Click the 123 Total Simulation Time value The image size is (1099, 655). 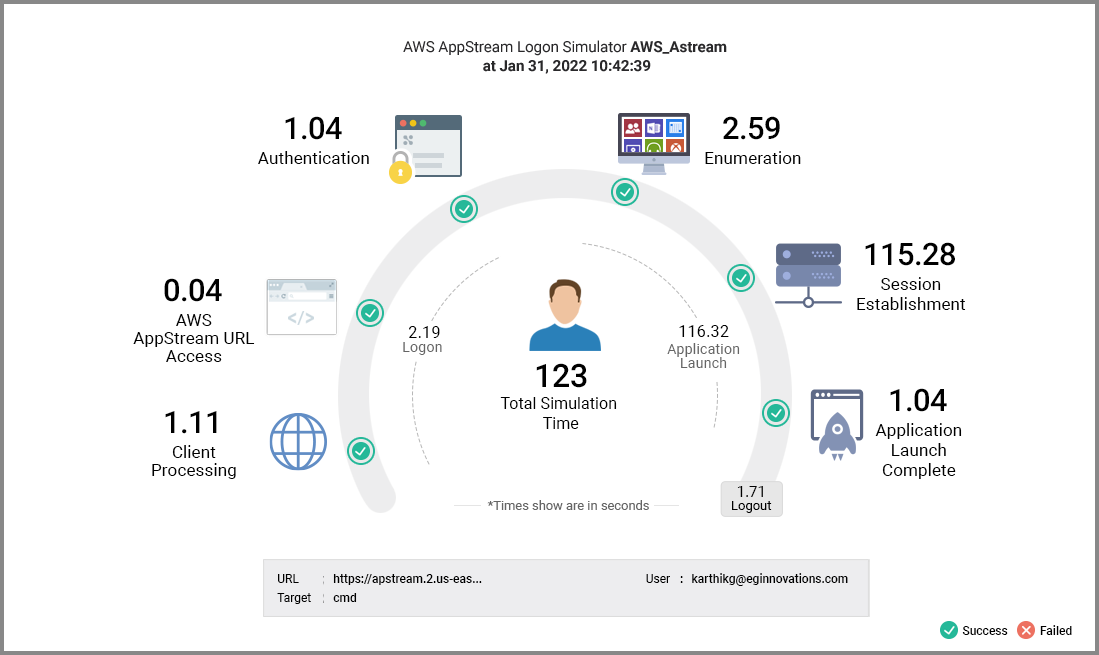tap(561, 376)
